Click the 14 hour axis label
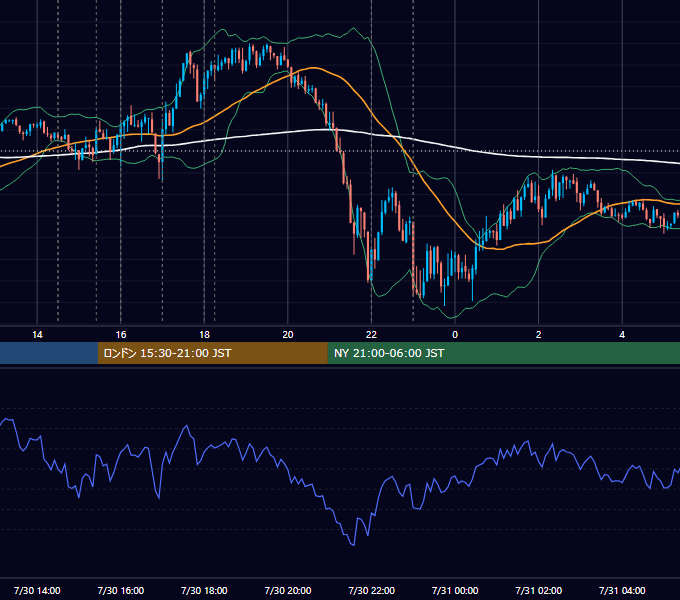The height and width of the screenshot is (600, 680). [x=37, y=335]
